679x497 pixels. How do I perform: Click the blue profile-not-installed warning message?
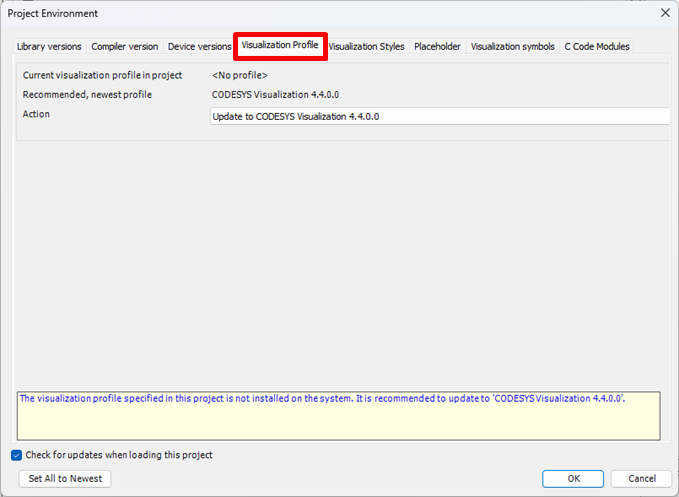pyautogui.click(x=323, y=399)
